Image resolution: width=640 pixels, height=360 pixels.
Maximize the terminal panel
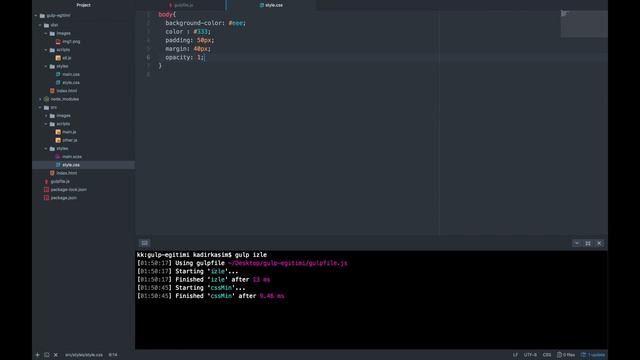(x=588, y=243)
